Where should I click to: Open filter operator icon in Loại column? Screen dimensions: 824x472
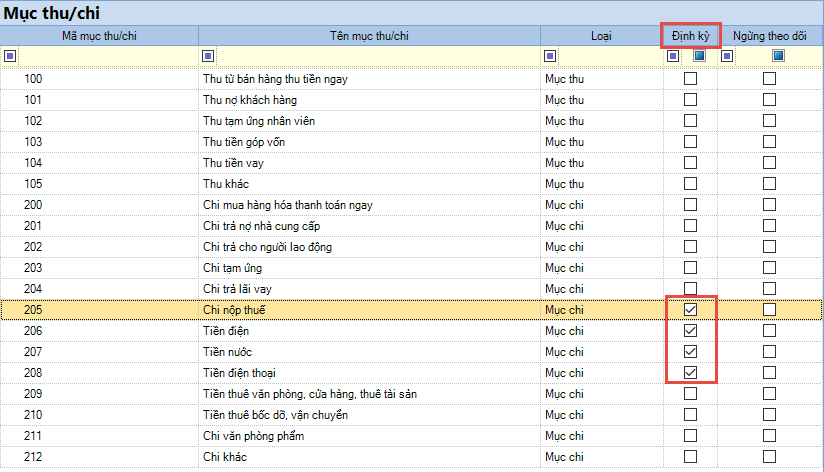click(550, 56)
